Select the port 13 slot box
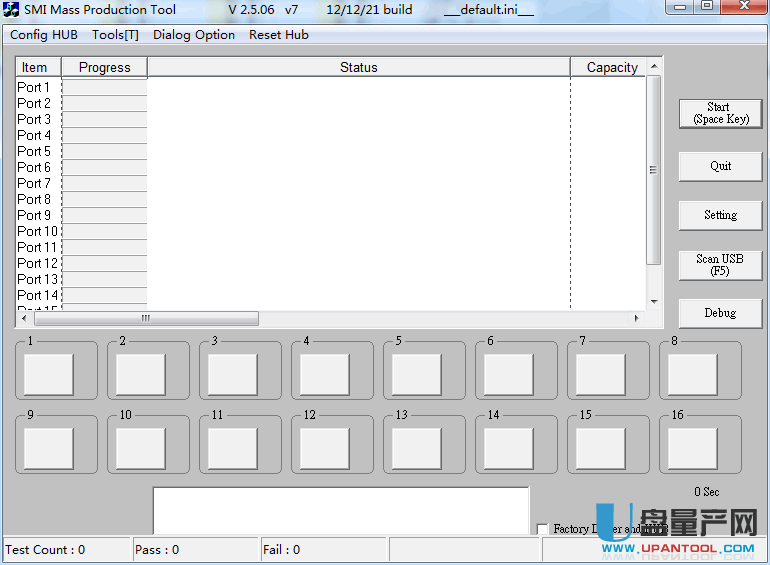The image size is (770, 565). 417,447
